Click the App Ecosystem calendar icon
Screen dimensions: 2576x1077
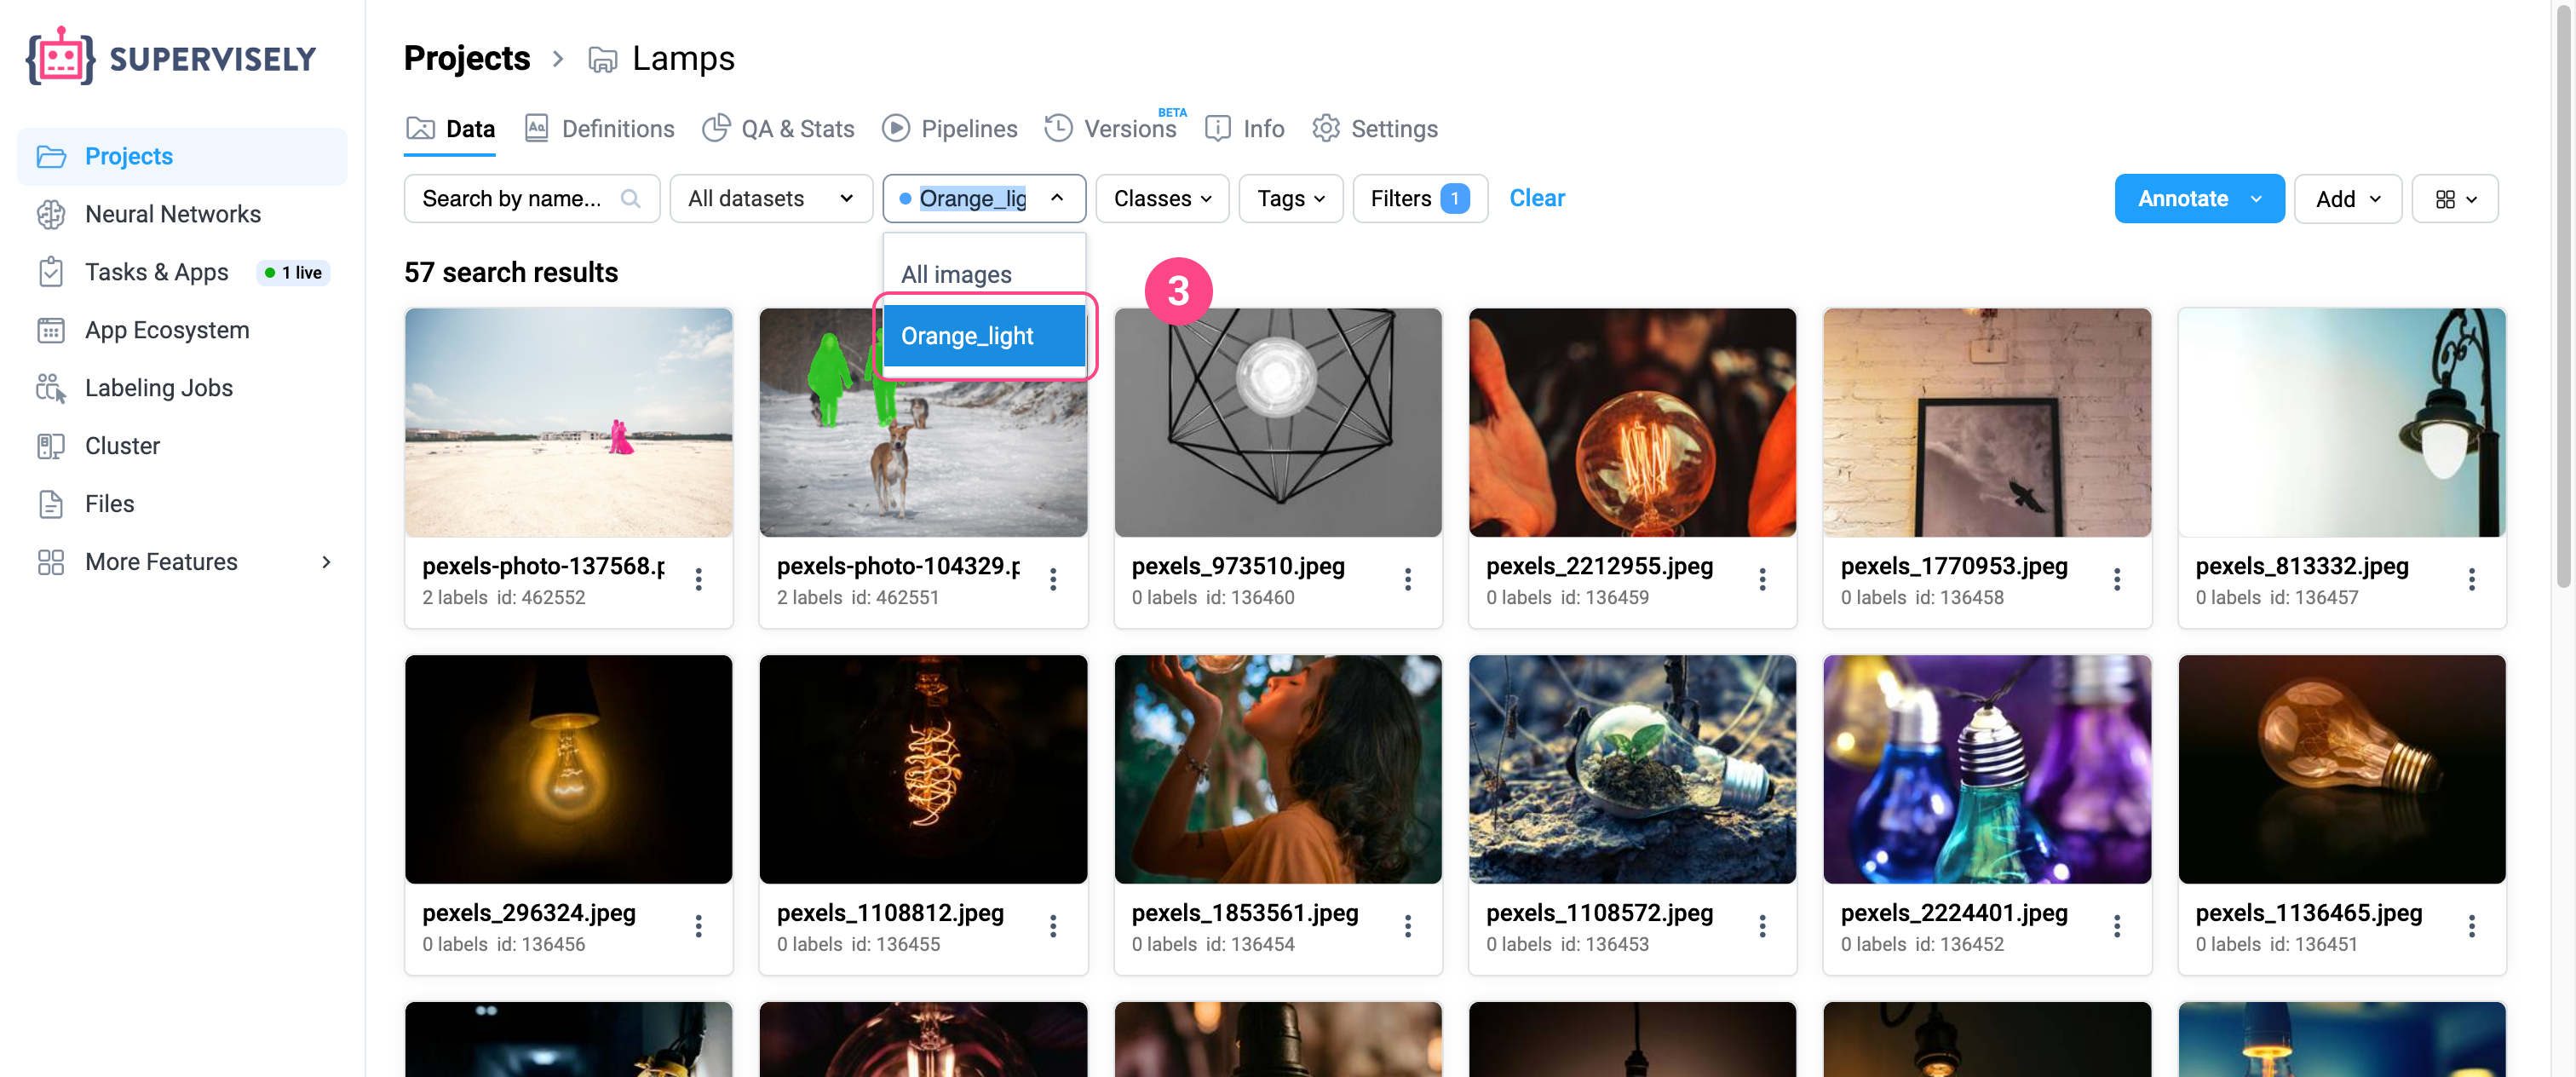tap(51, 330)
